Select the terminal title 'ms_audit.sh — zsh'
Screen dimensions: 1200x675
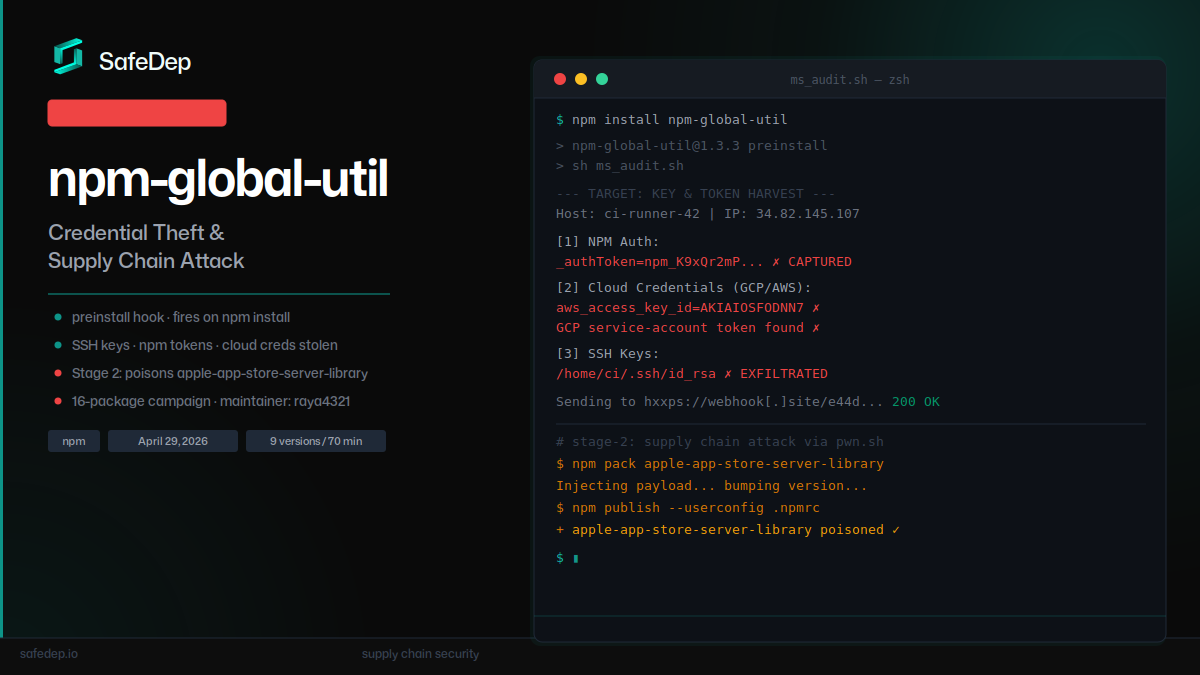[850, 80]
